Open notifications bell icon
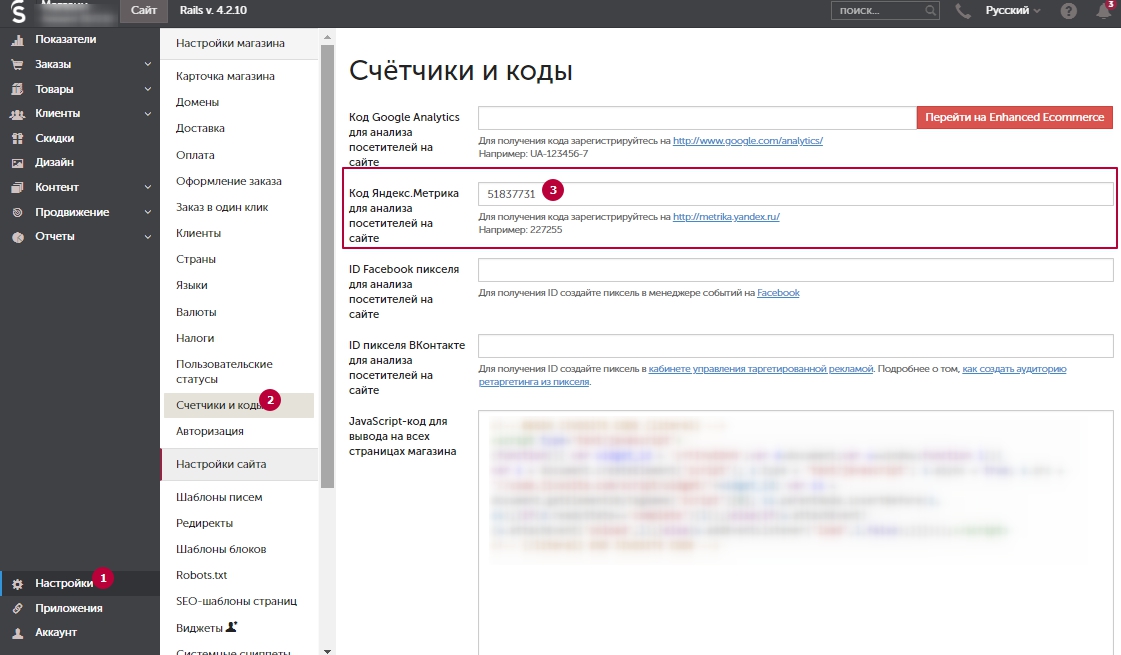The width and height of the screenshot is (1121, 655). [1103, 11]
